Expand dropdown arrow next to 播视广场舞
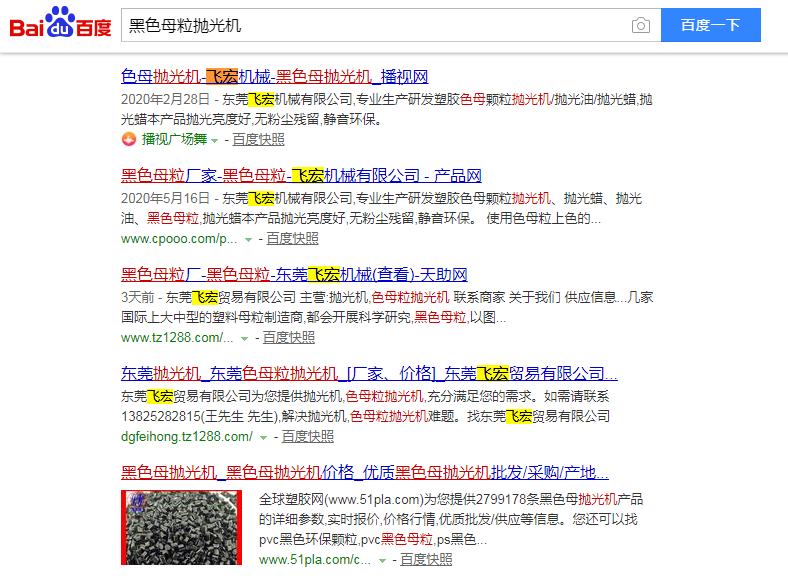The height and width of the screenshot is (585, 788). click(x=215, y=141)
